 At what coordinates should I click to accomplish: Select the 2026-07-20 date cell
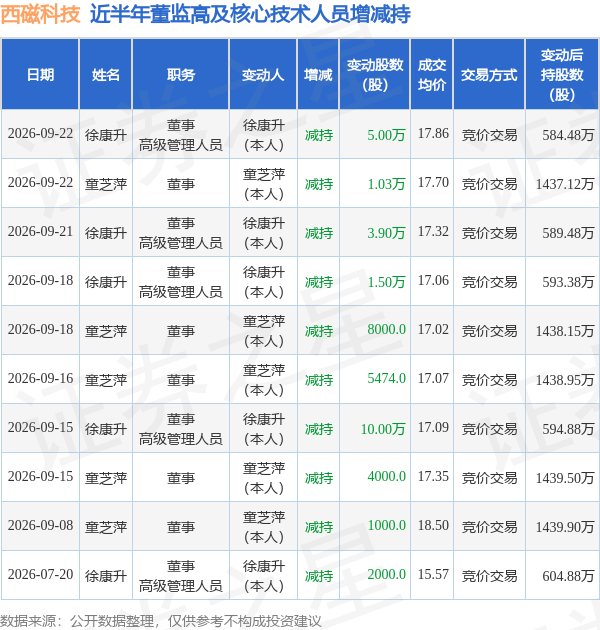tap(40, 575)
